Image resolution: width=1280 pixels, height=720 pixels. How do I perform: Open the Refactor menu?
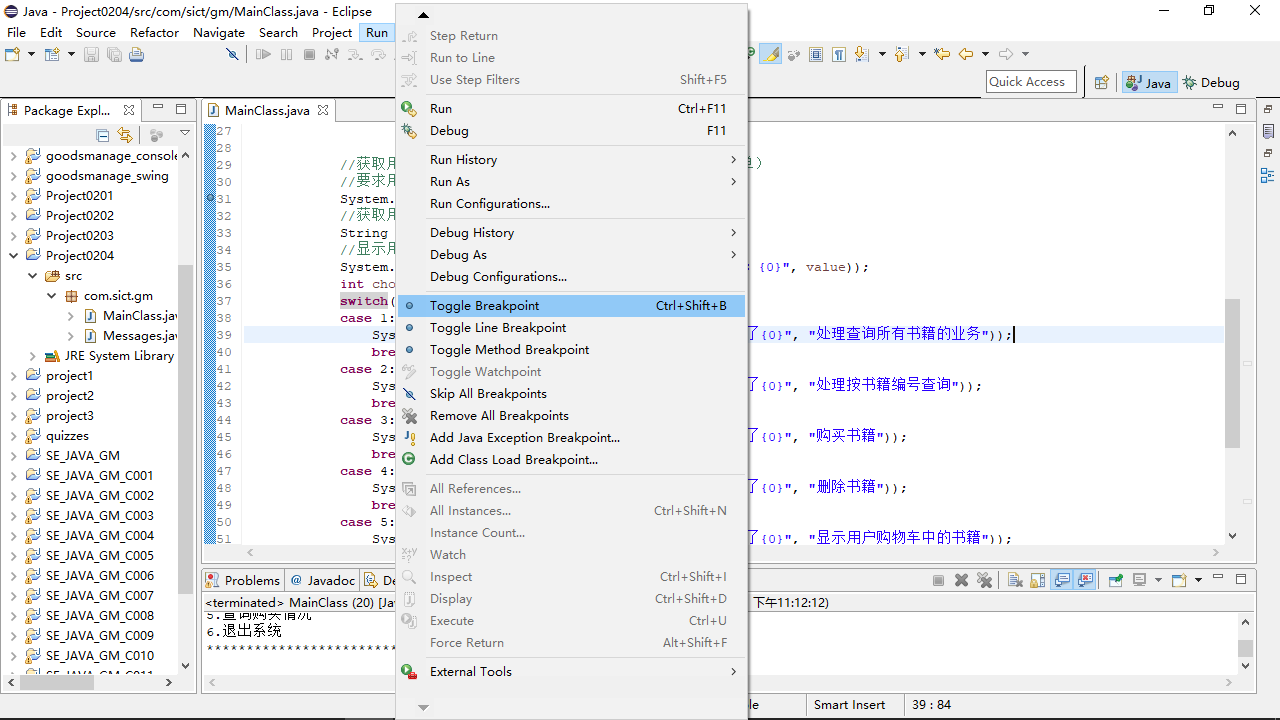click(154, 32)
